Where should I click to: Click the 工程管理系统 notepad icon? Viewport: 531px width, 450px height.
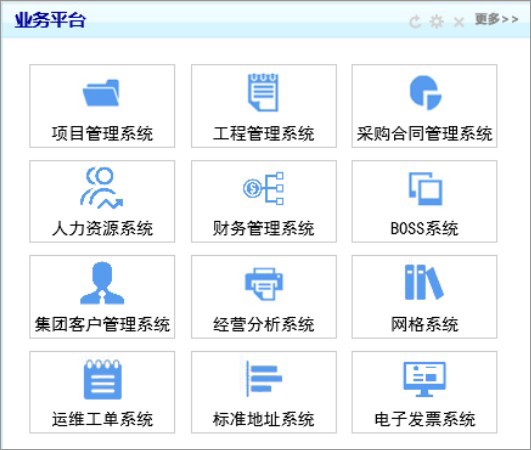pyautogui.click(x=263, y=92)
